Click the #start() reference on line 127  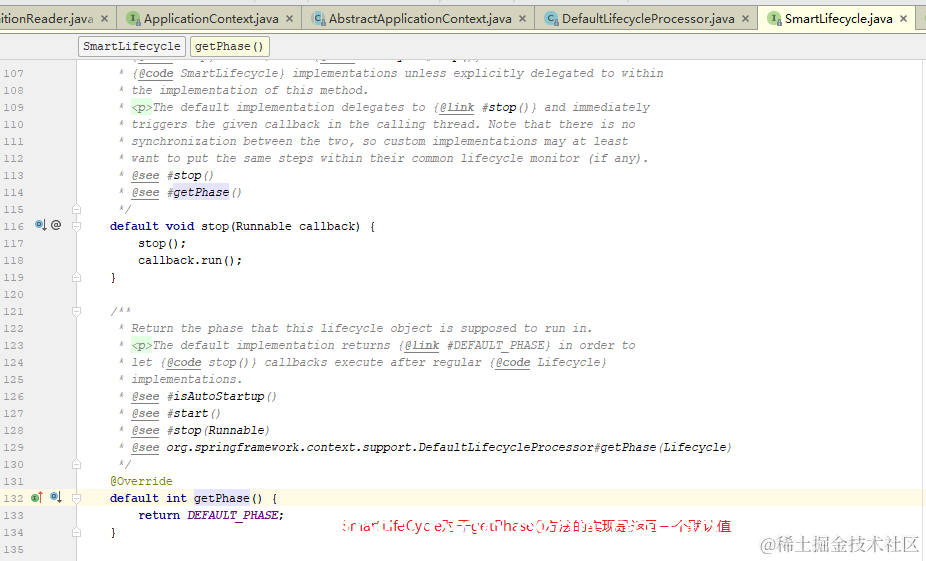coord(194,413)
